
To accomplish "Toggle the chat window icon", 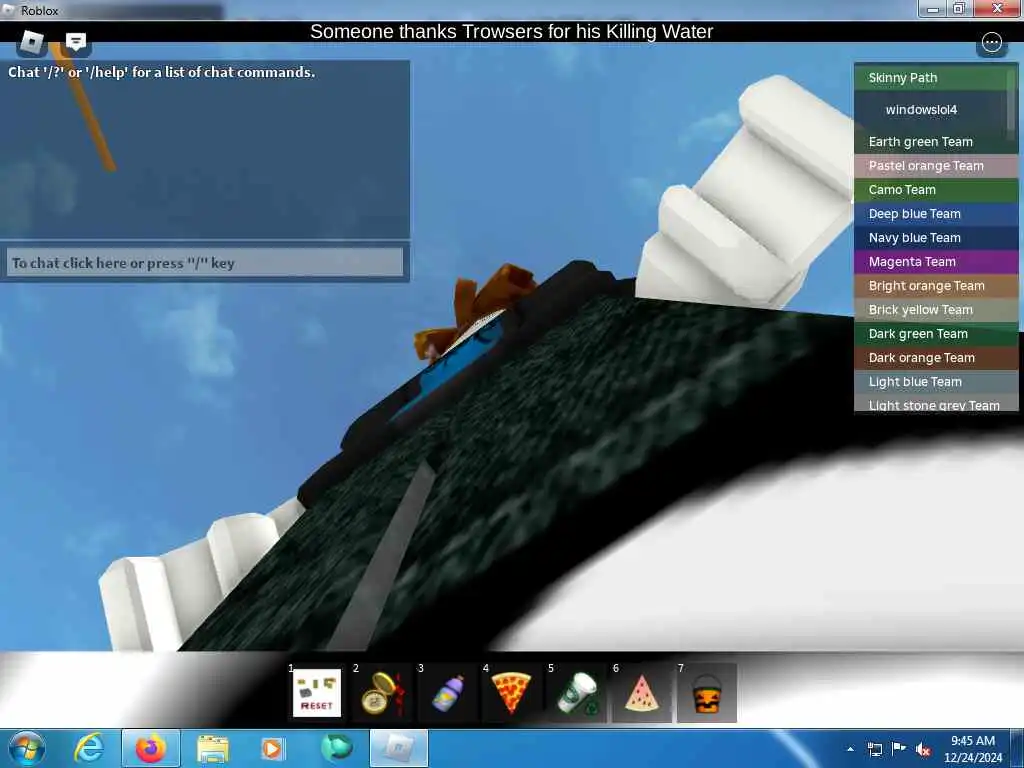I will coord(76,43).
